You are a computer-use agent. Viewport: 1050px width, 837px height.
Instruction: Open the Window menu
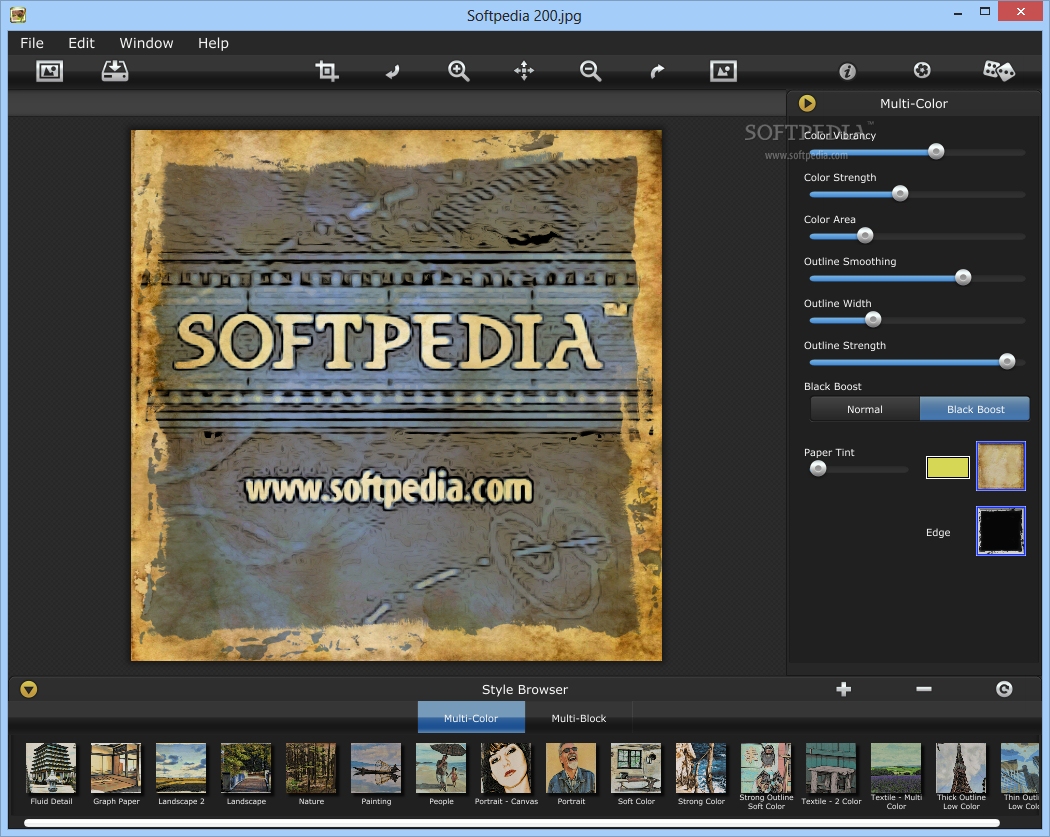[x=146, y=43]
